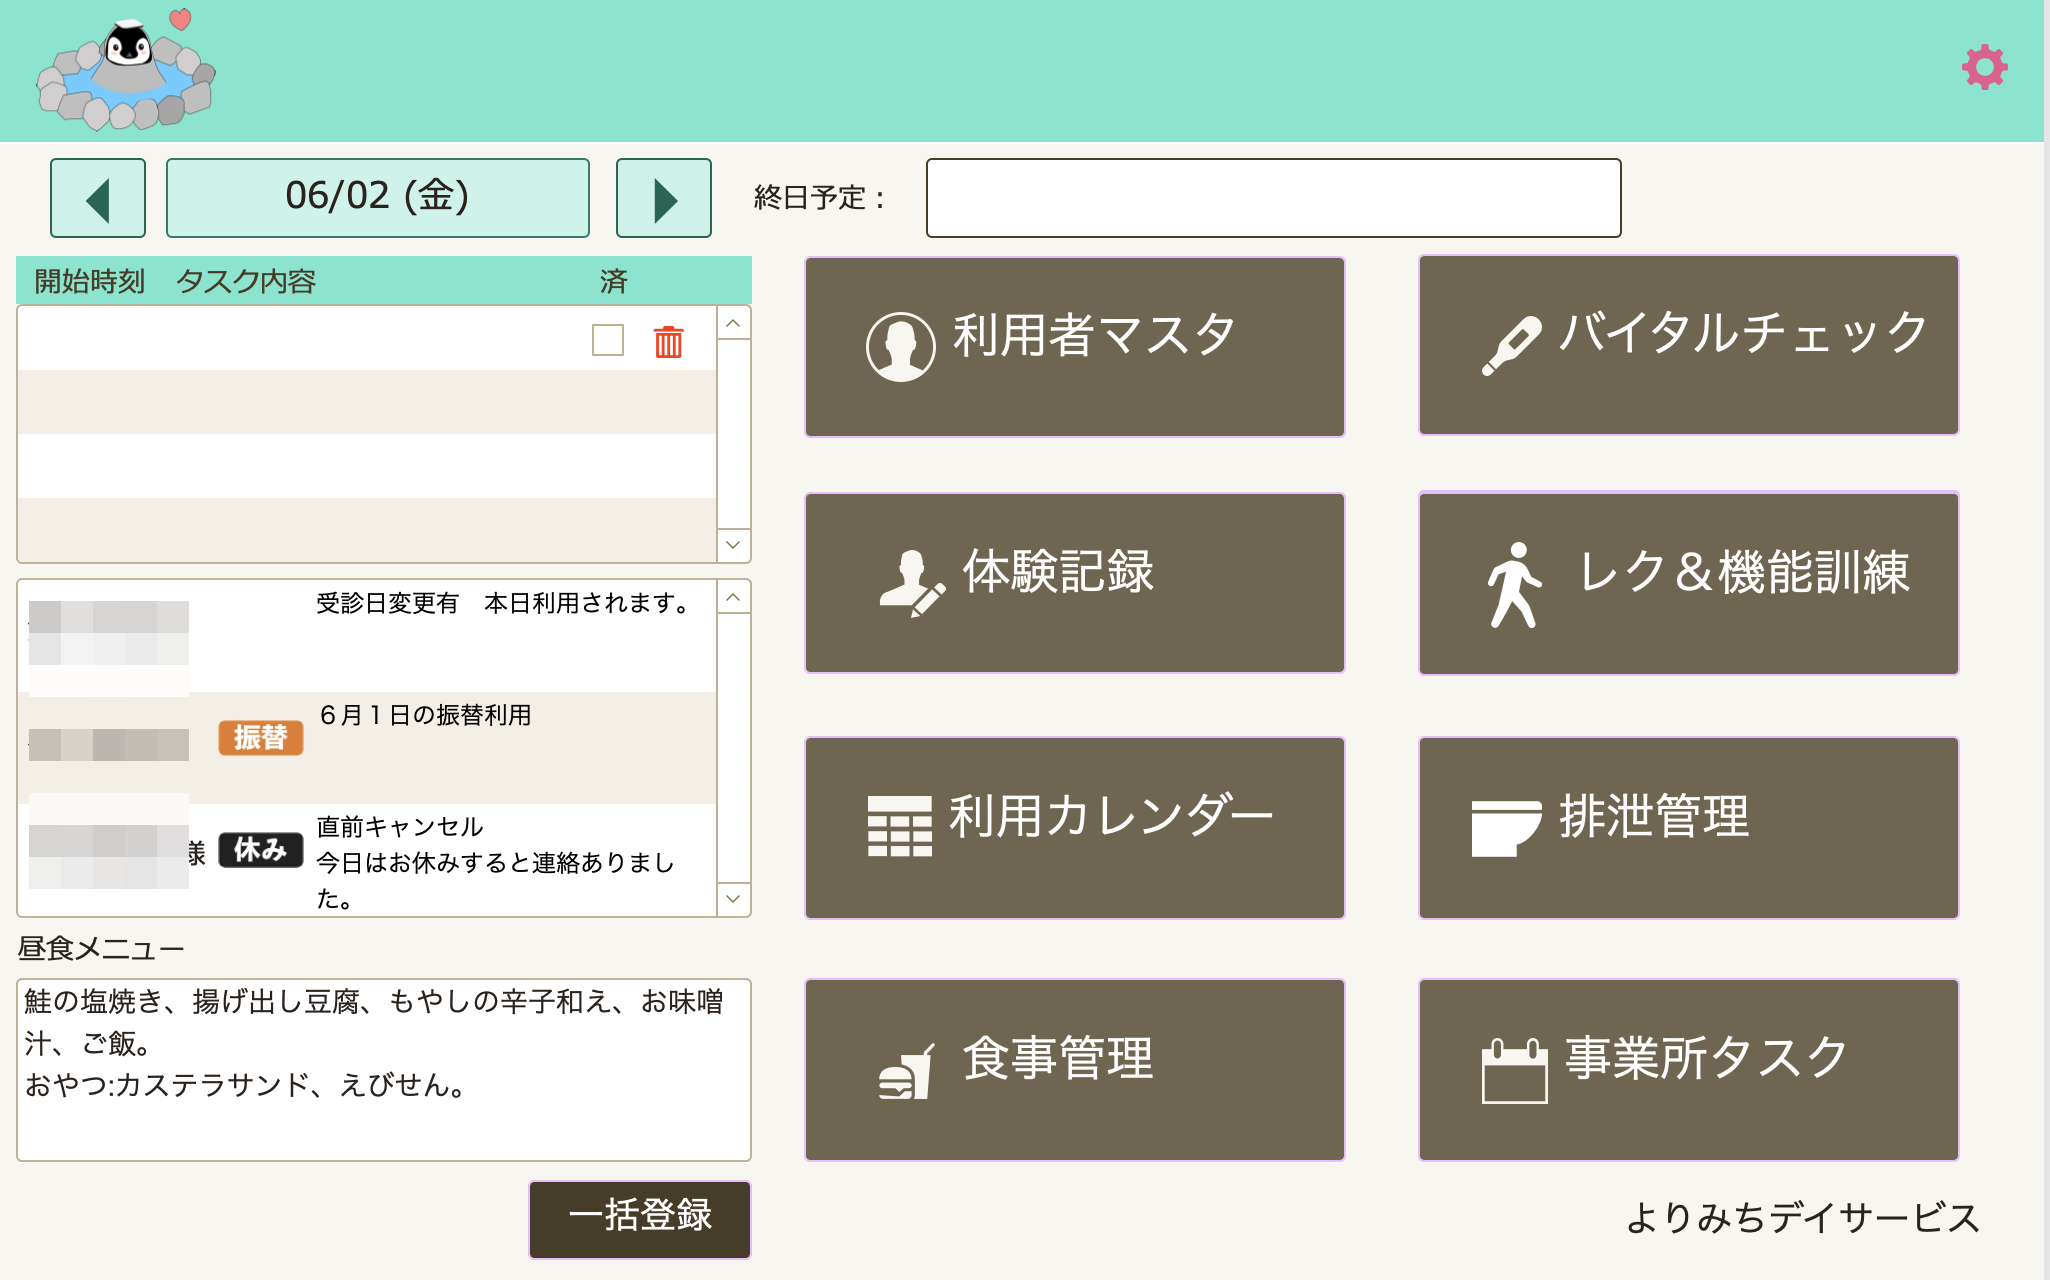Viewport: 2050px width, 1280px height.
Task: Open 利用者マスタ text label
Action: [1094, 335]
